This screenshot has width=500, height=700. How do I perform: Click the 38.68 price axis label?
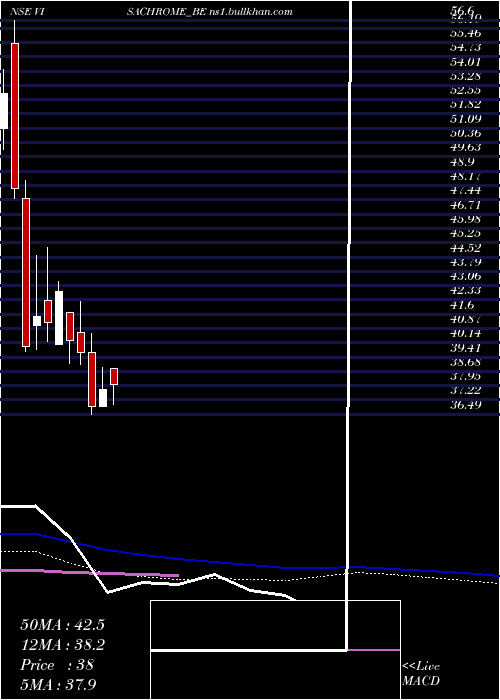tap(466, 362)
